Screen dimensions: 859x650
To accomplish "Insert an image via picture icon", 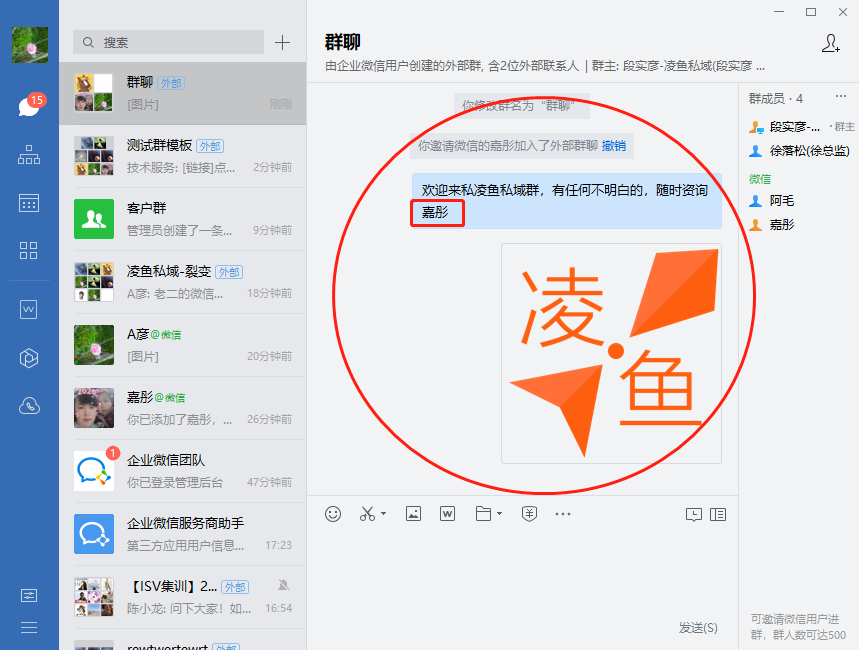I will [x=413, y=514].
